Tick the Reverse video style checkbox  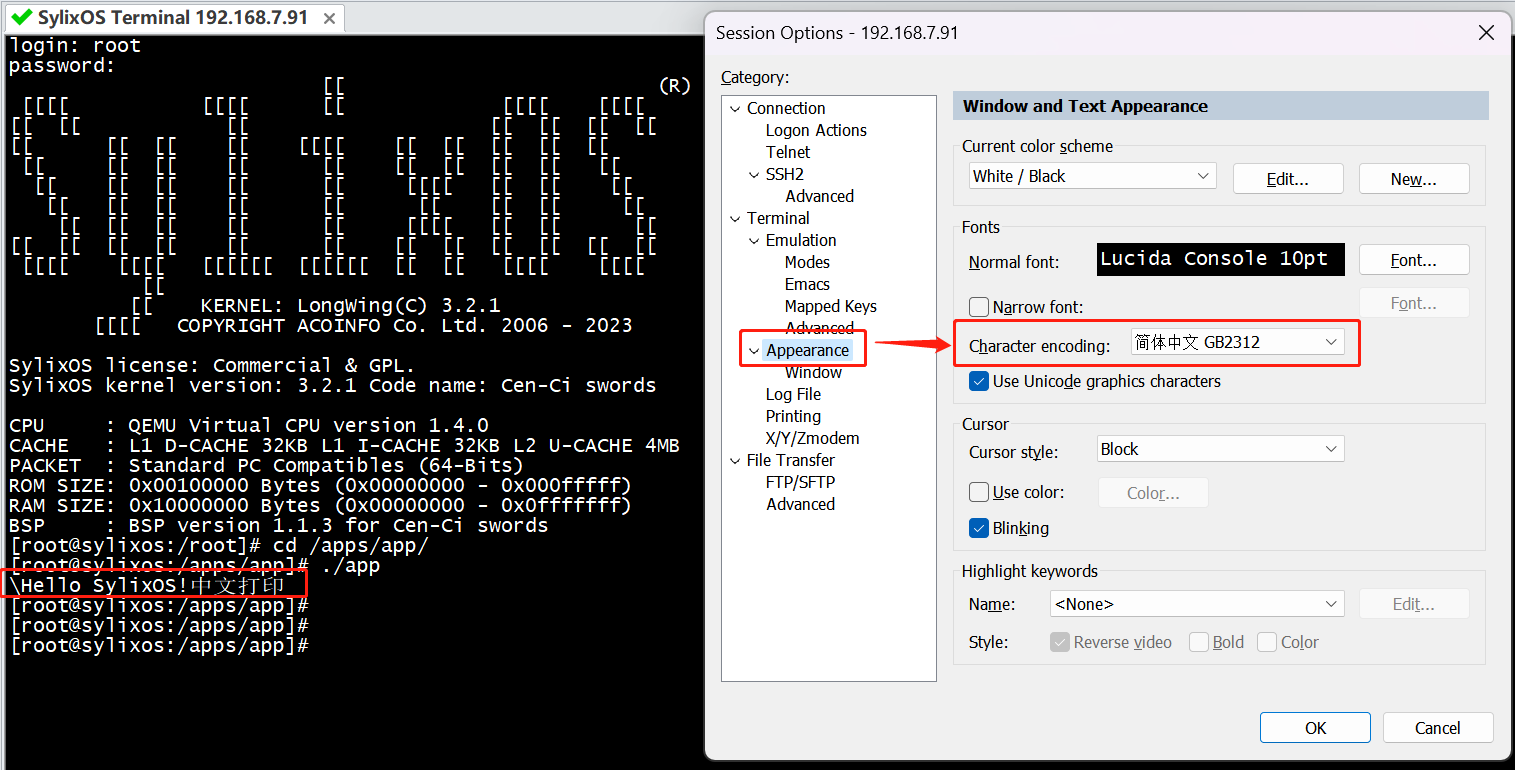click(x=1060, y=642)
